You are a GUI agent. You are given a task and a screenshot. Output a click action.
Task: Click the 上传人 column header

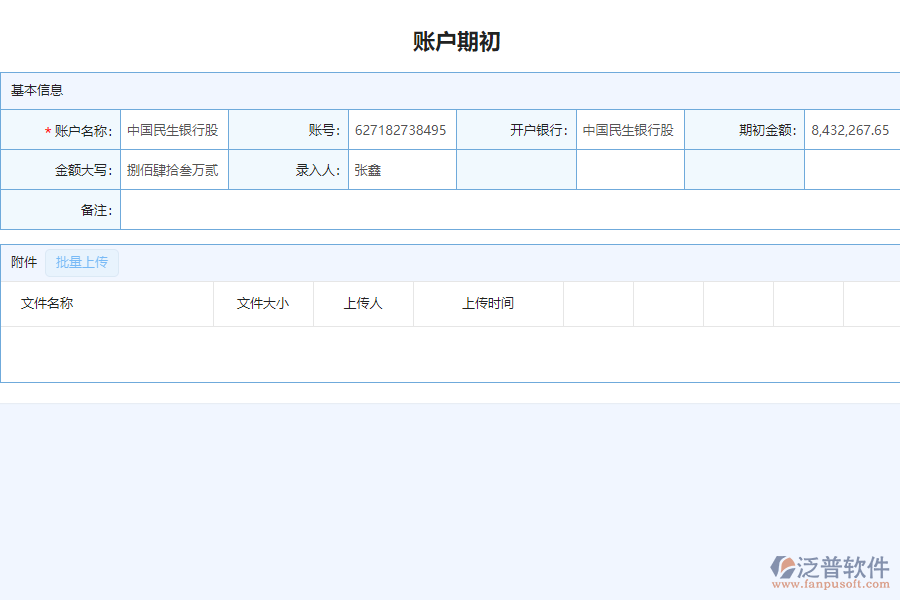click(x=363, y=304)
